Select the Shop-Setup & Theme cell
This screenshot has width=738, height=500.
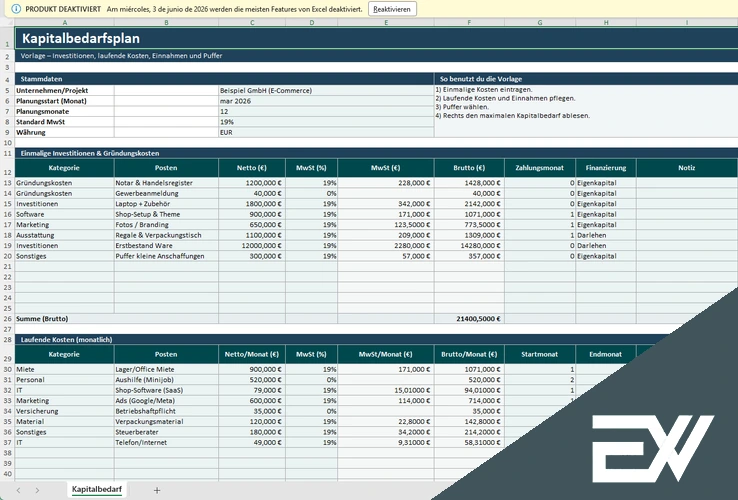166,214
